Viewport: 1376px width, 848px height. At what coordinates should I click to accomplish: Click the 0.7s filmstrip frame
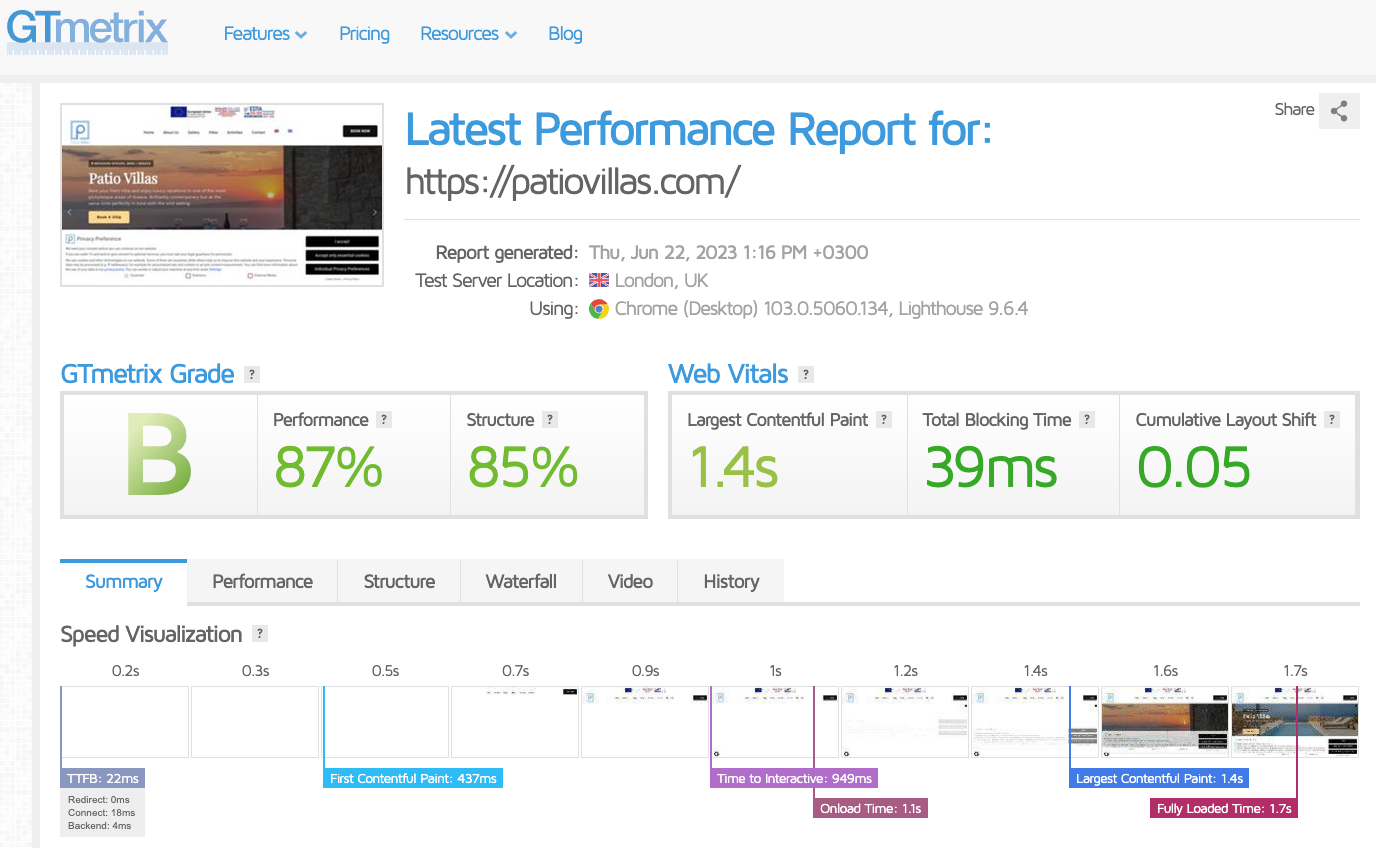tap(515, 722)
